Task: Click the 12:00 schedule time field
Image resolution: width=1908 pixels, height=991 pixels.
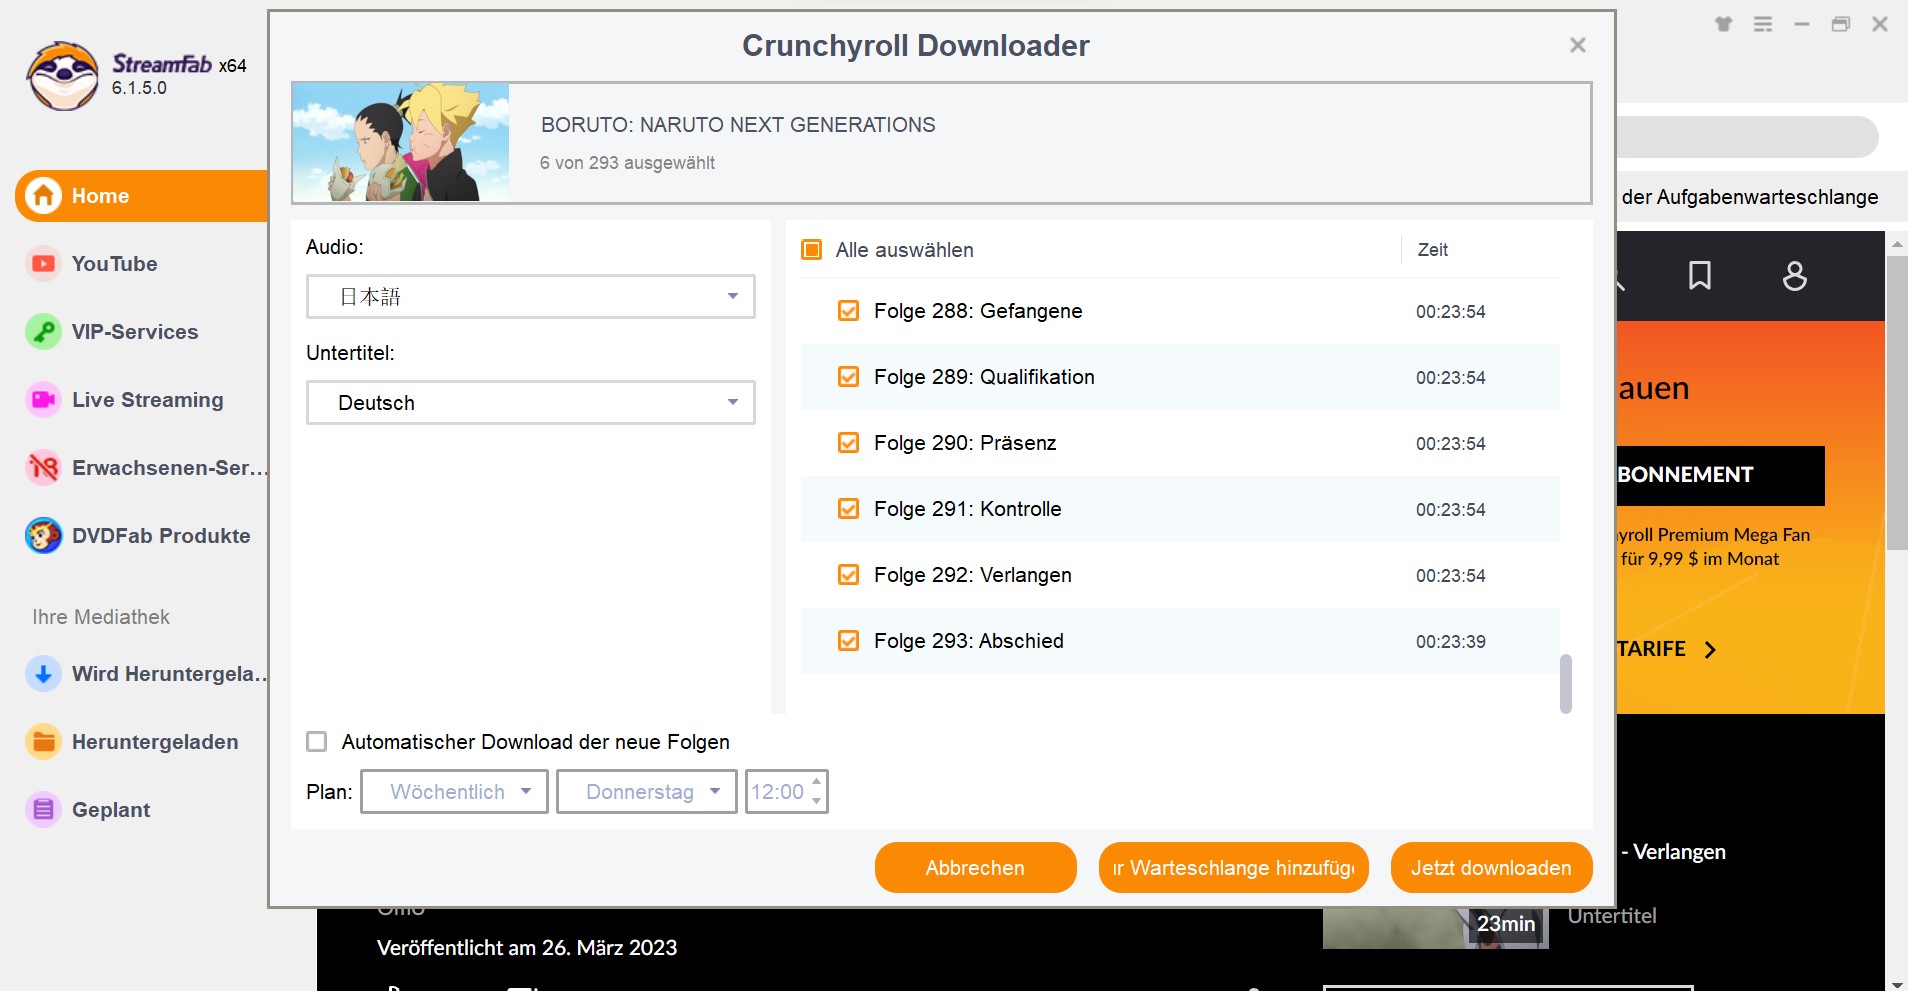Action: [x=778, y=792]
